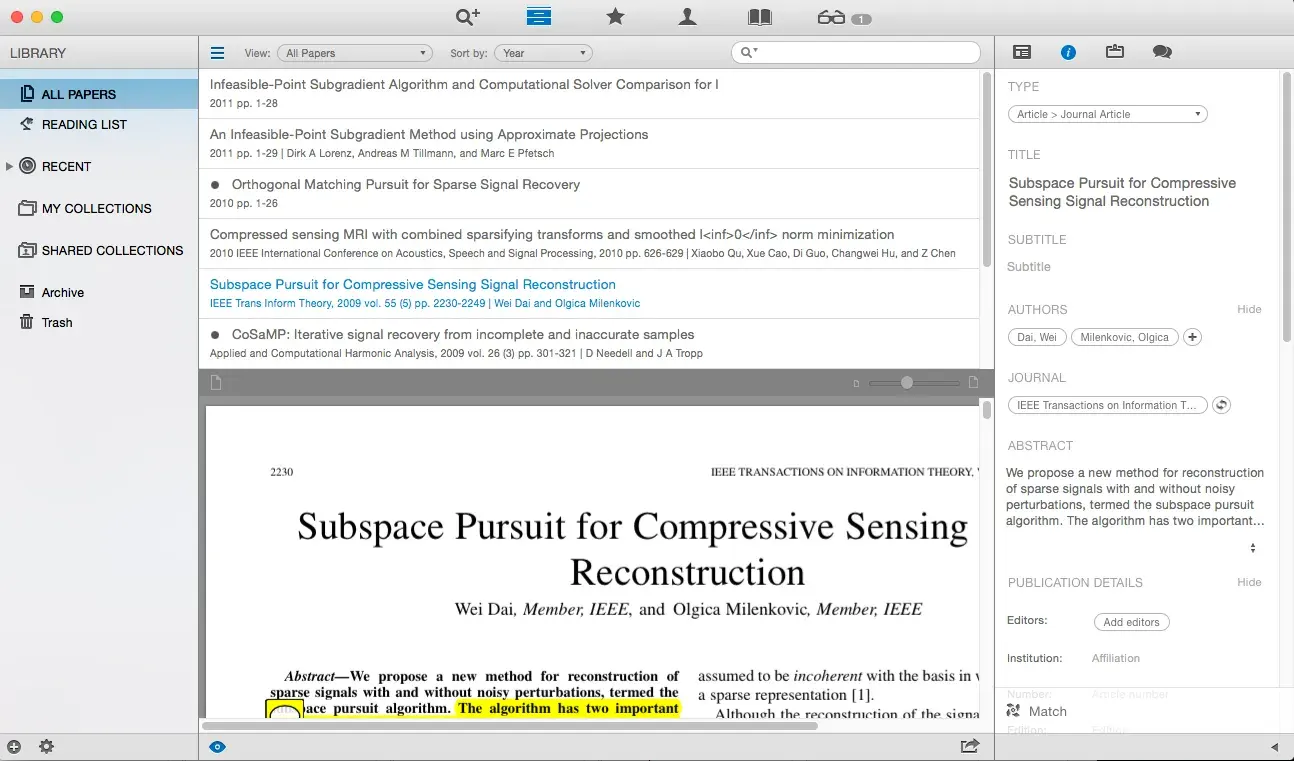
Task: Open the notes speech bubble tab
Action: (x=1161, y=52)
